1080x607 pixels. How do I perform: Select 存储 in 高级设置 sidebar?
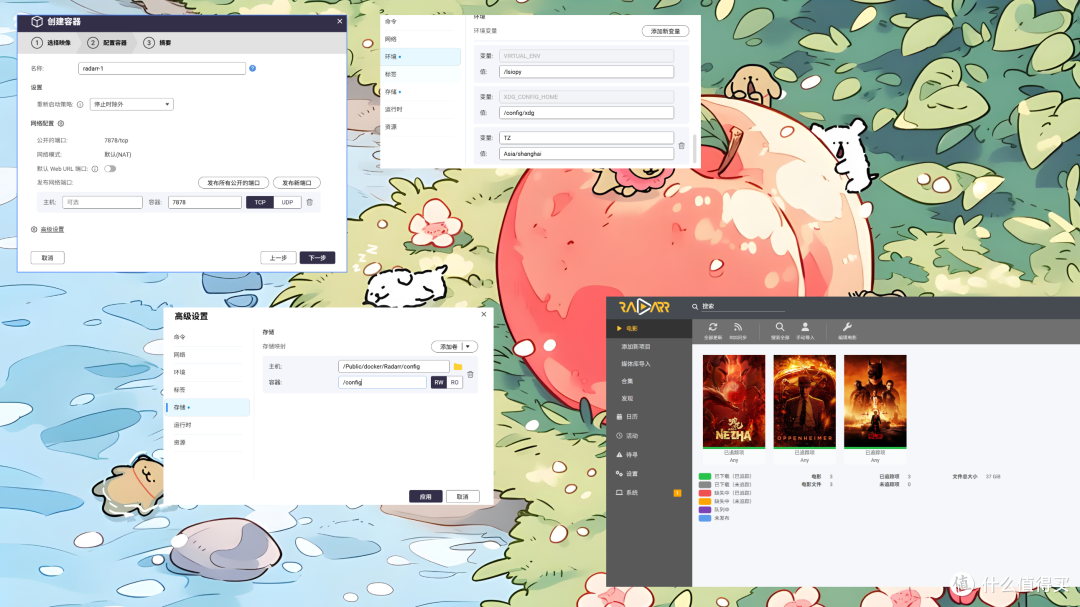tap(207, 407)
